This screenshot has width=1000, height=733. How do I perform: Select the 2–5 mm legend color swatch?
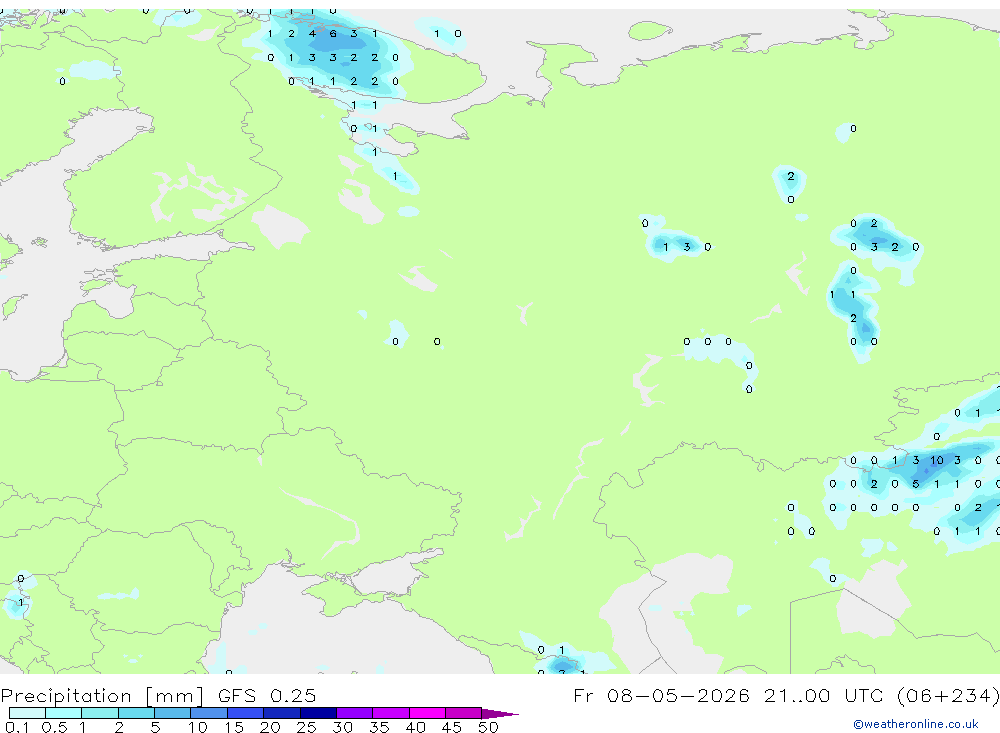click(x=136, y=713)
